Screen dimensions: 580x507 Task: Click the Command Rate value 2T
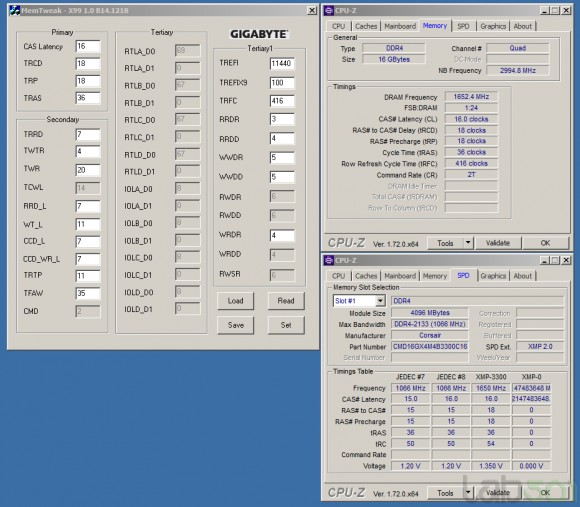tap(471, 175)
